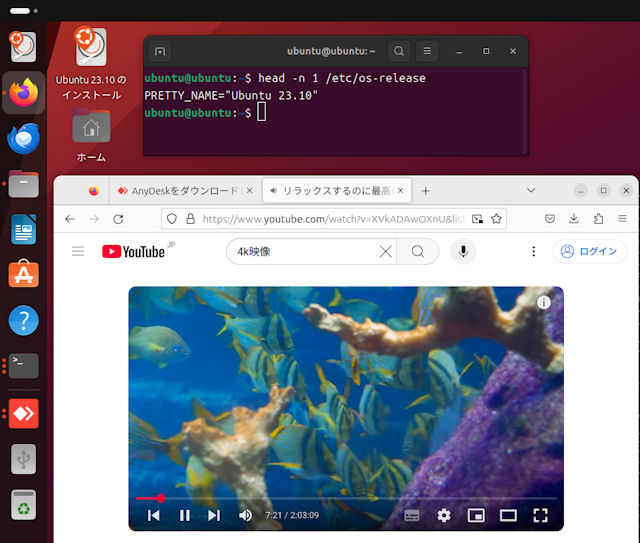Select the Home folder desktop icon
This screenshot has width=640, height=543.
click(x=91, y=135)
